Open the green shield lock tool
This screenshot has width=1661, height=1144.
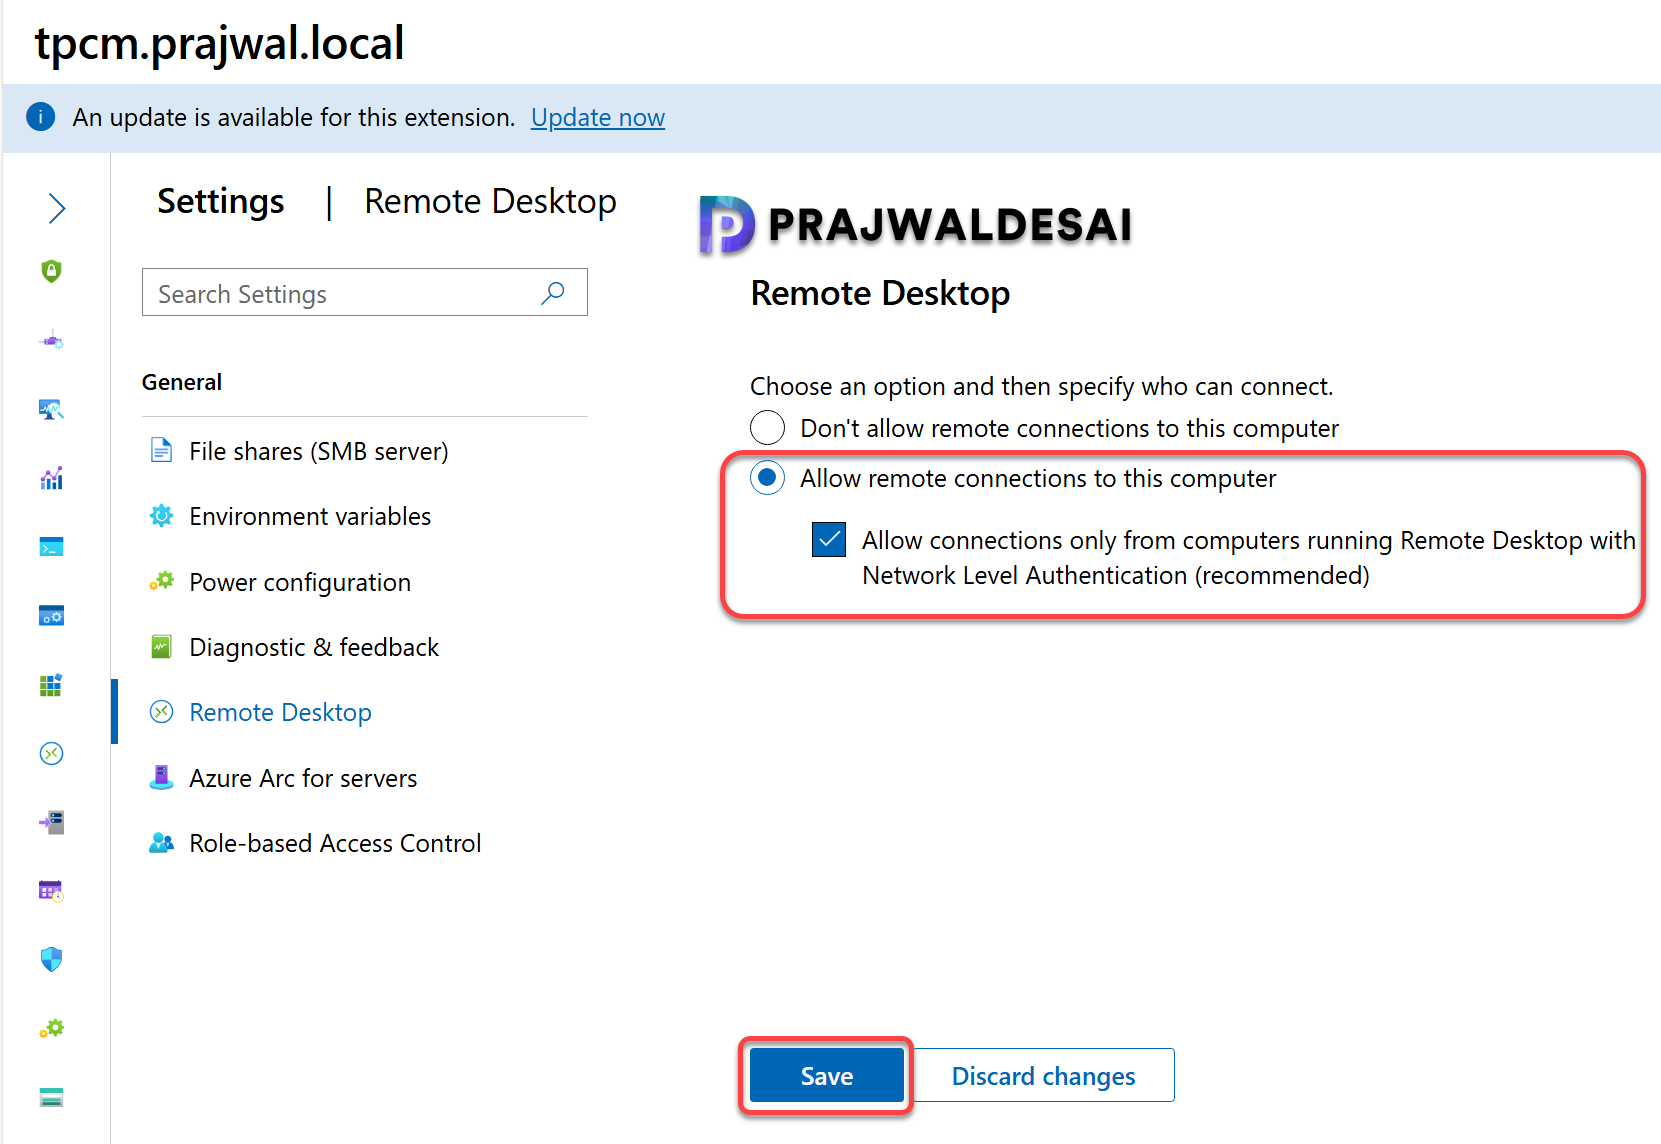coord(51,271)
